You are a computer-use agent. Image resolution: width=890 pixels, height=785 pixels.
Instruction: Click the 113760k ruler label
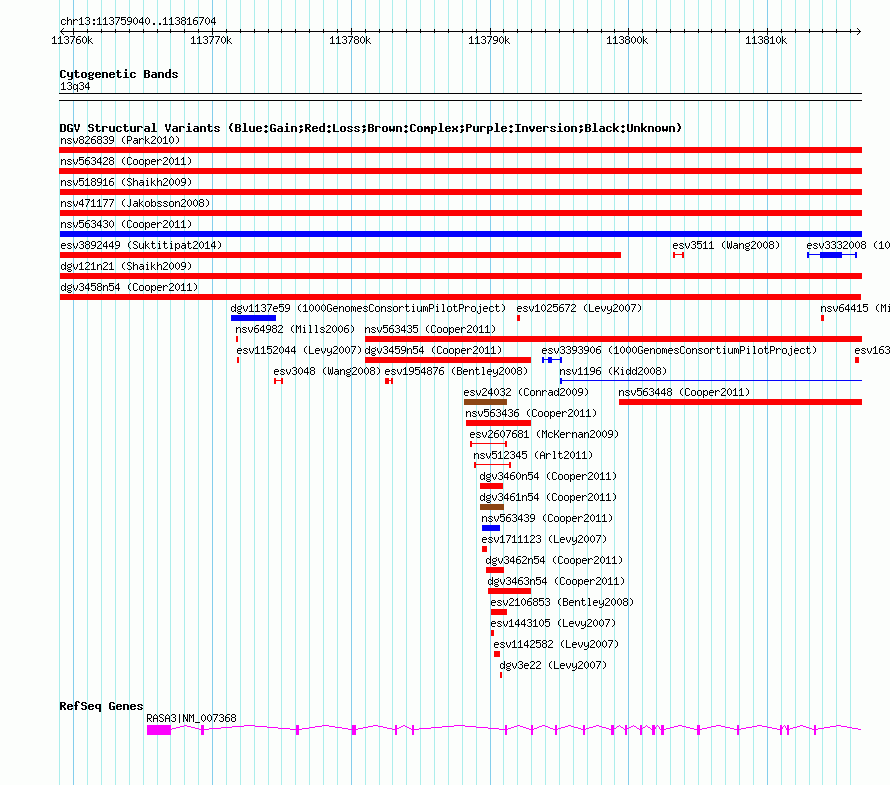tap(72, 40)
